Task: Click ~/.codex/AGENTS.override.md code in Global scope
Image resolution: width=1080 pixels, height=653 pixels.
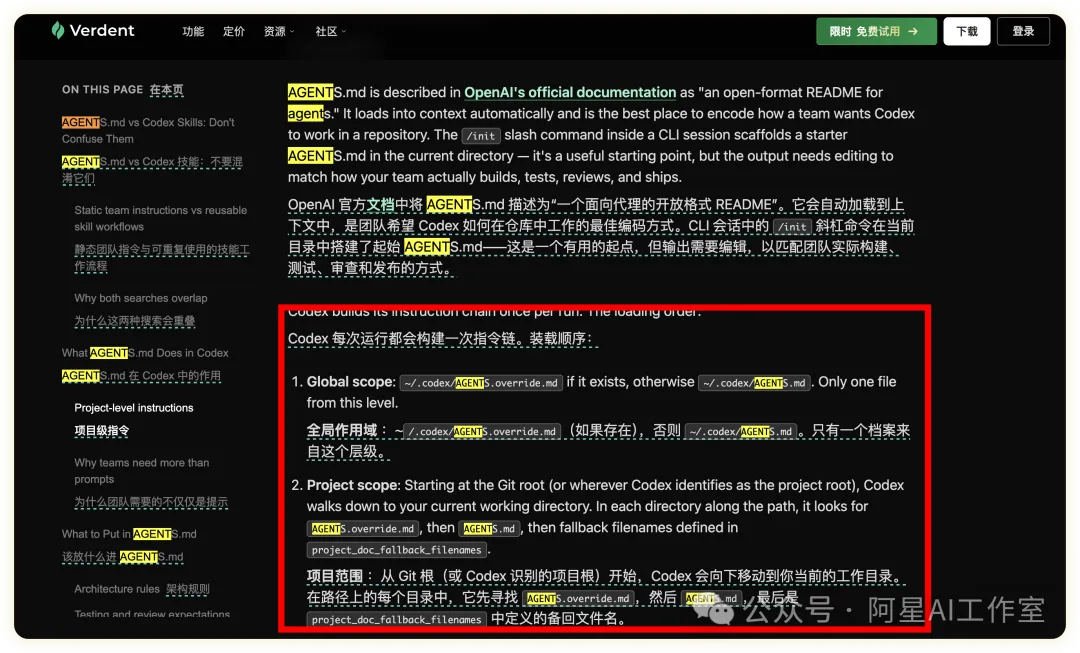Action: (481, 383)
